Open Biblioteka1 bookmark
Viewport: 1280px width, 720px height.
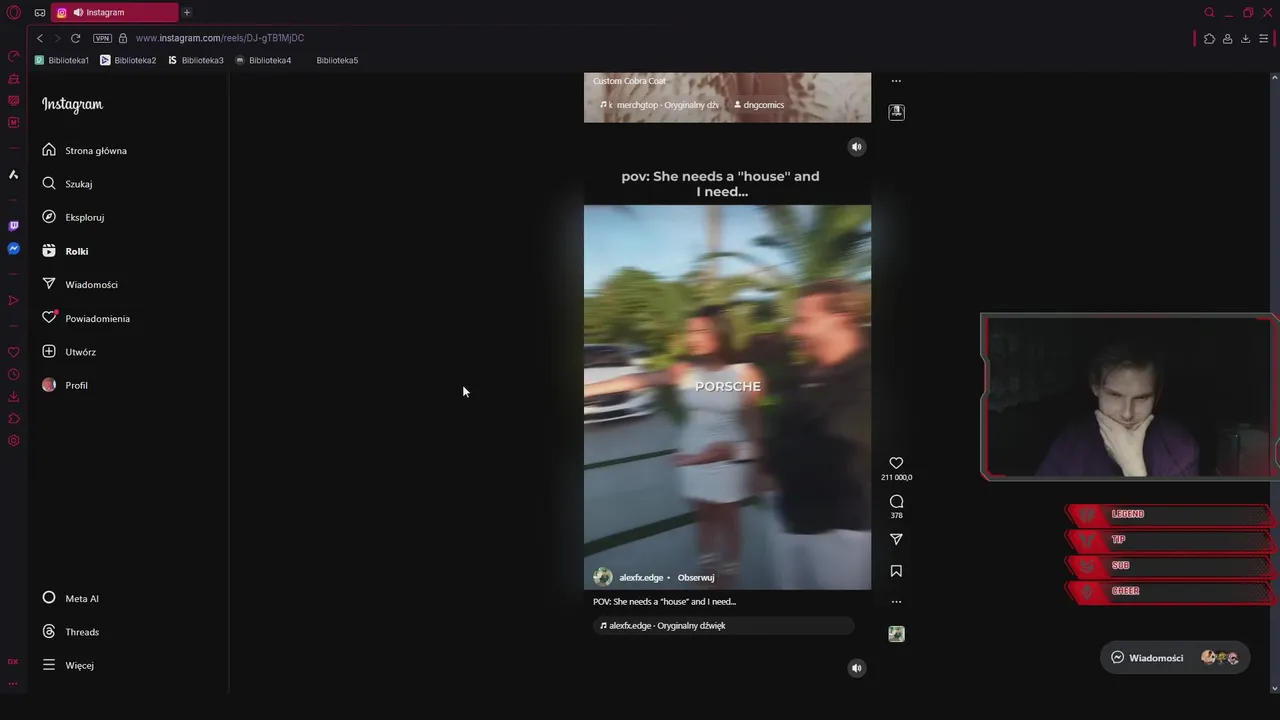point(62,60)
